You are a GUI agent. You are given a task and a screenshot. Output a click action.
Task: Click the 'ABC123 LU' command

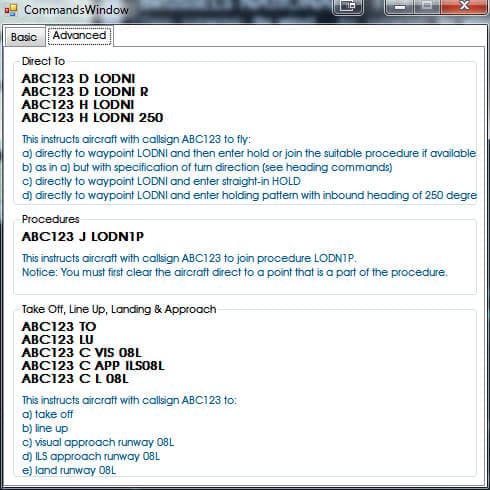pyautogui.click(x=58, y=340)
